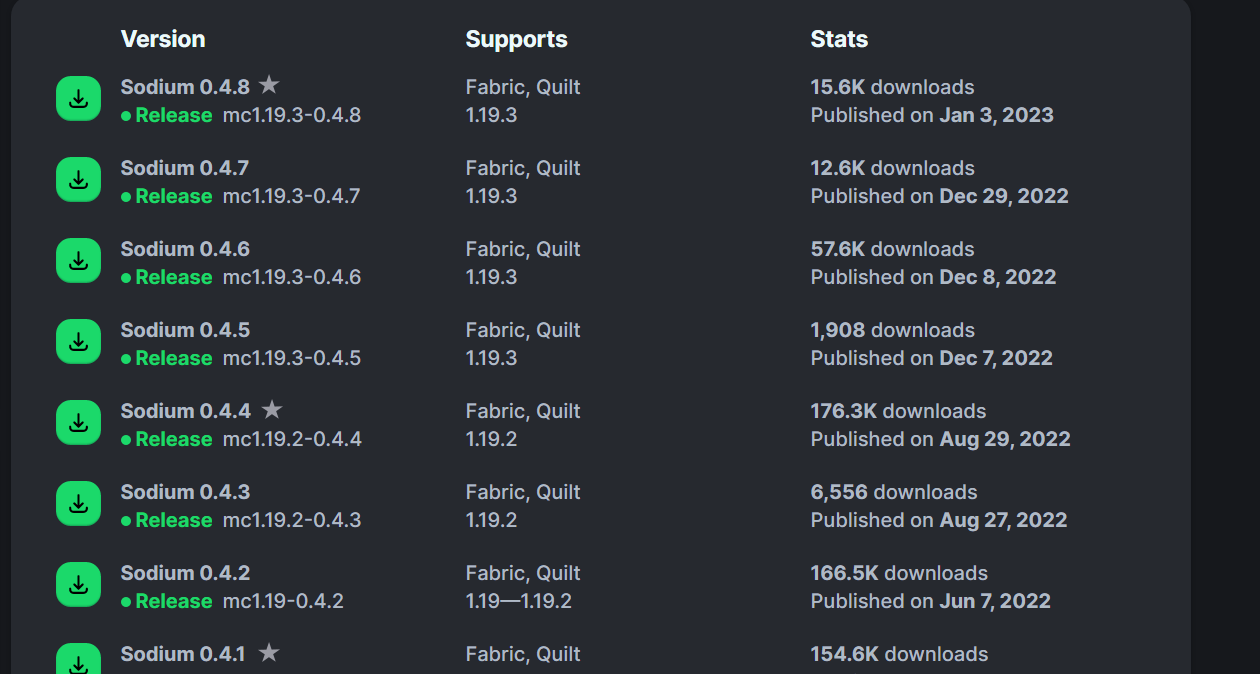Download Sodium 0.4.6 via its green icon

point(78,260)
